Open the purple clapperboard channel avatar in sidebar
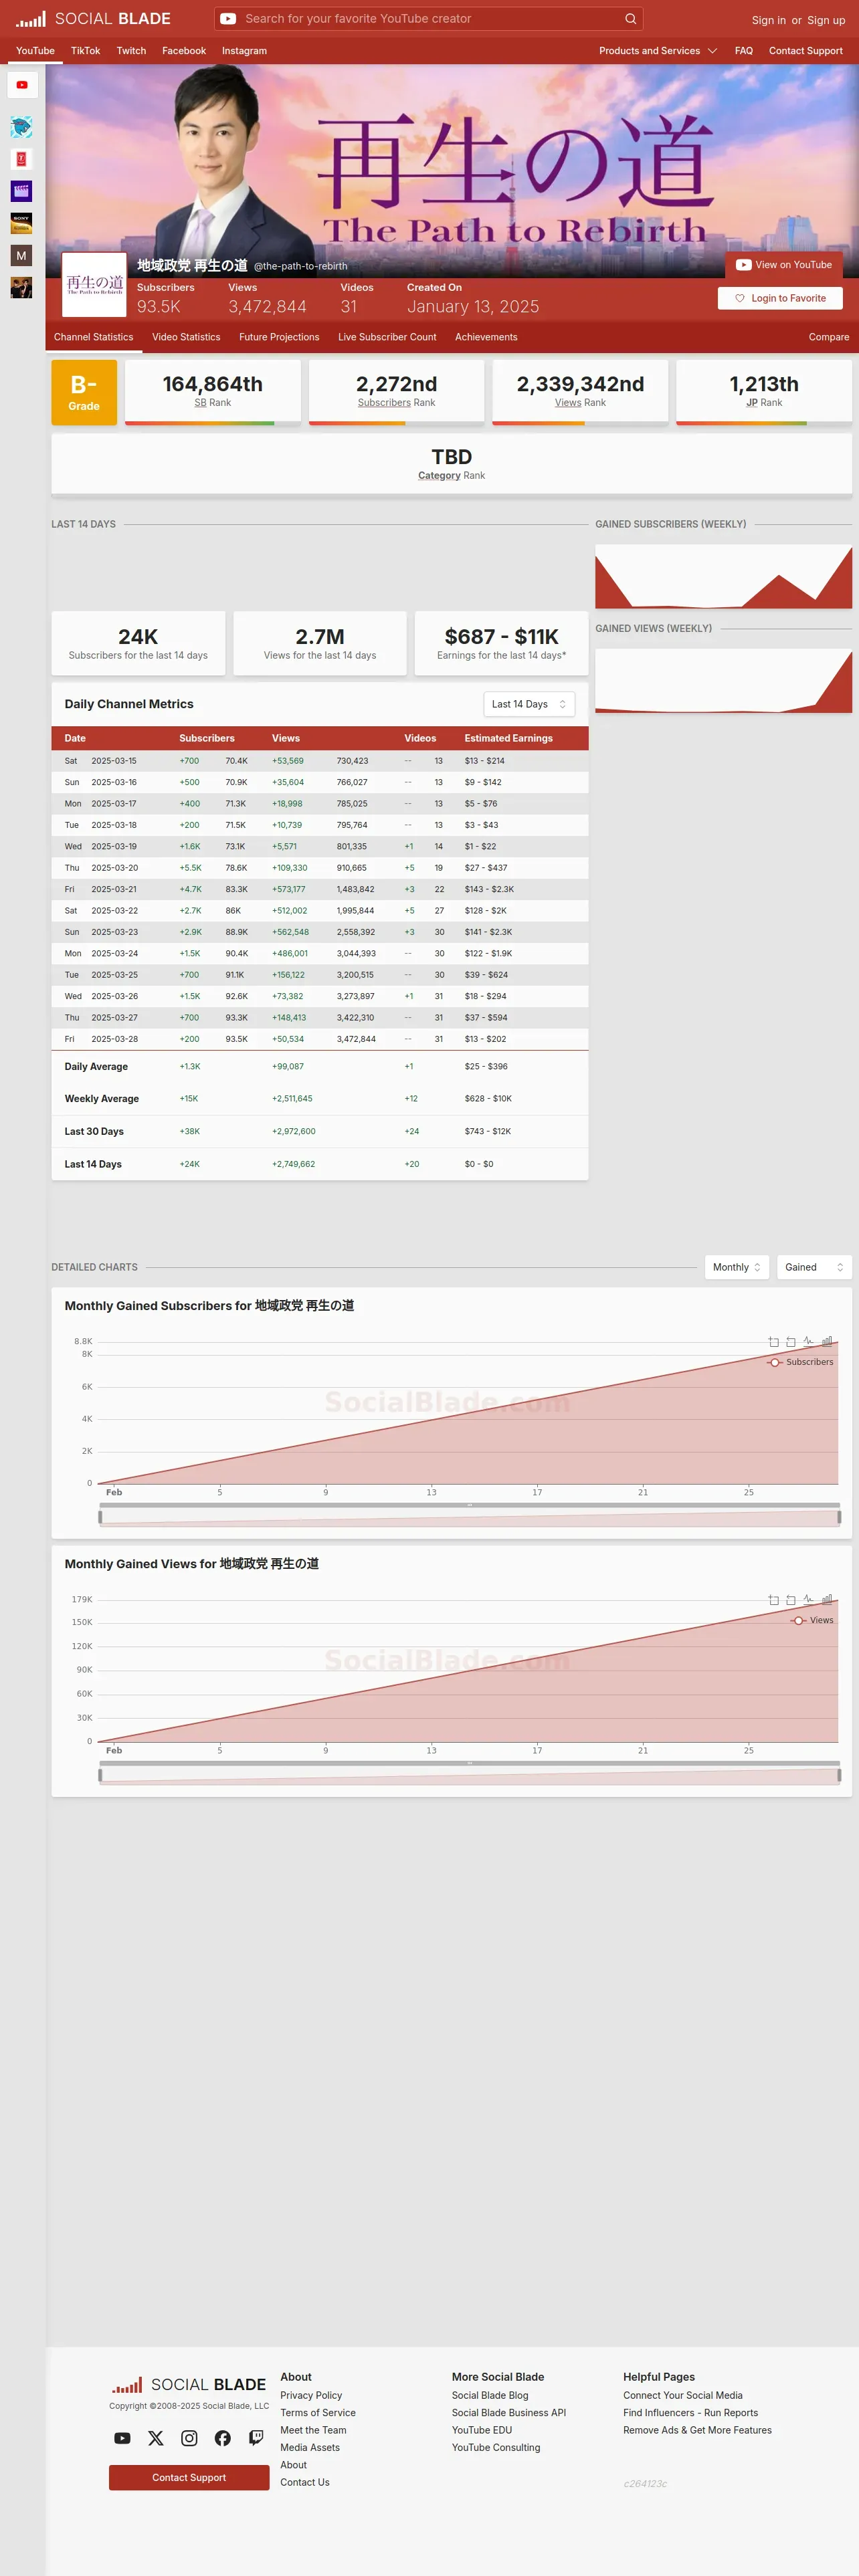The image size is (859, 2576). tap(21, 191)
